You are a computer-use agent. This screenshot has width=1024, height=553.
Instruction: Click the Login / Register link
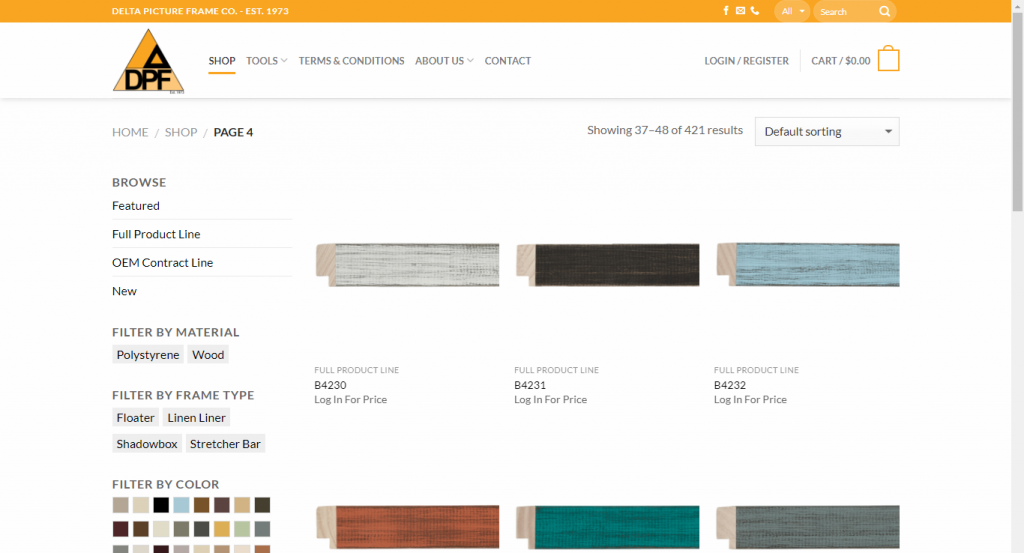tap(746, 61)
